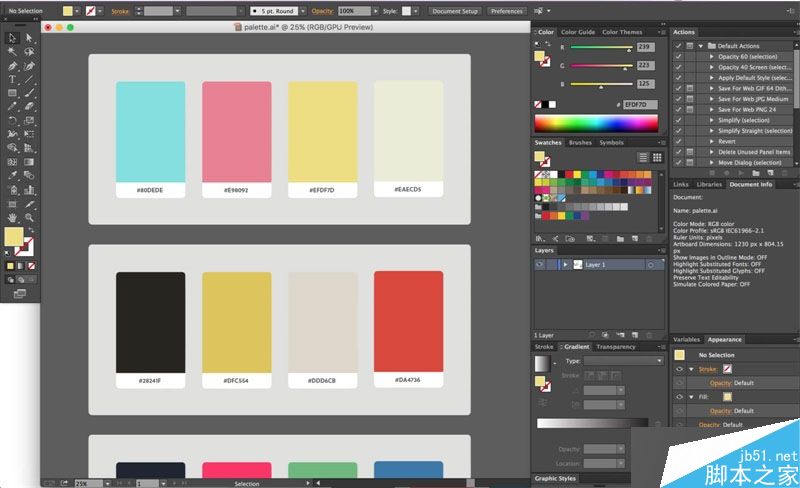
Task: Open the Transparency tab
Action: click(x=616, y=347)
